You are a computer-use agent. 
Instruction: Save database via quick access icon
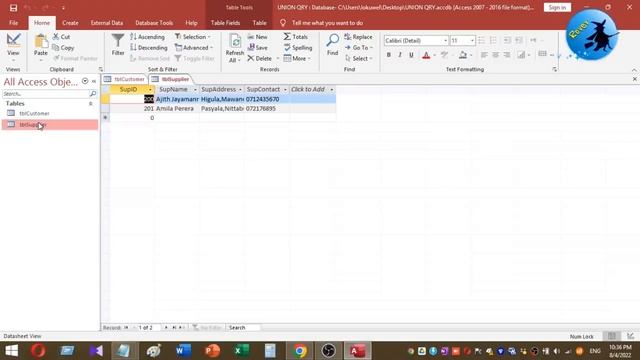point(13,8)
